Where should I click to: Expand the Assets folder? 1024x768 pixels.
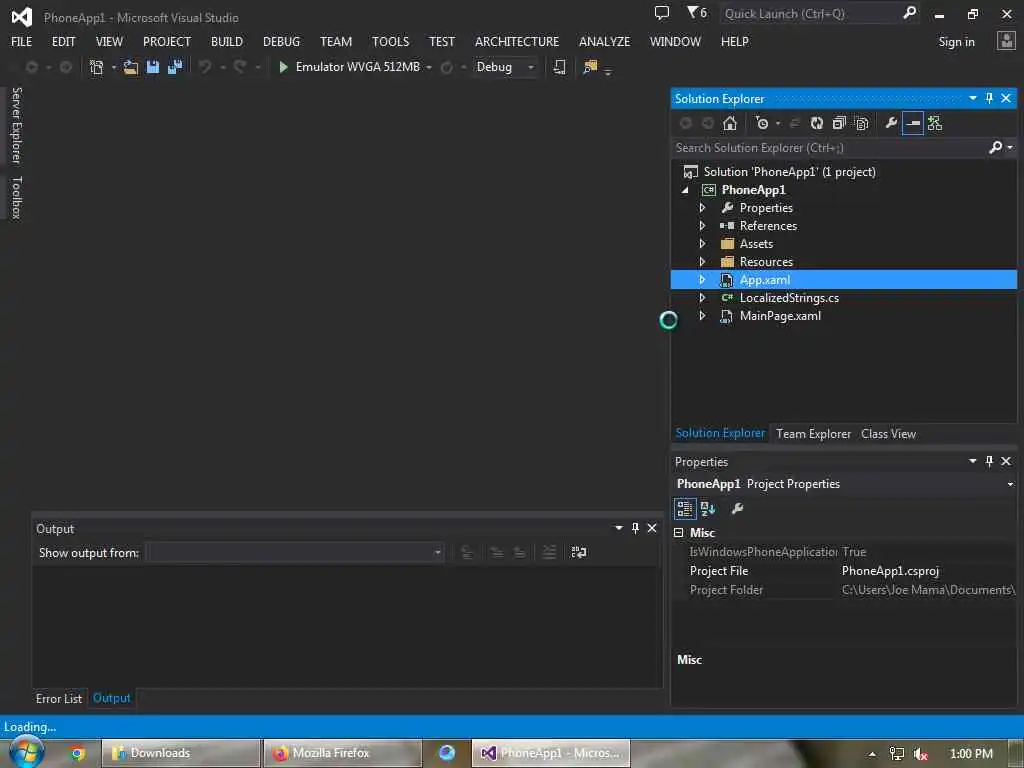click(702, 244)
